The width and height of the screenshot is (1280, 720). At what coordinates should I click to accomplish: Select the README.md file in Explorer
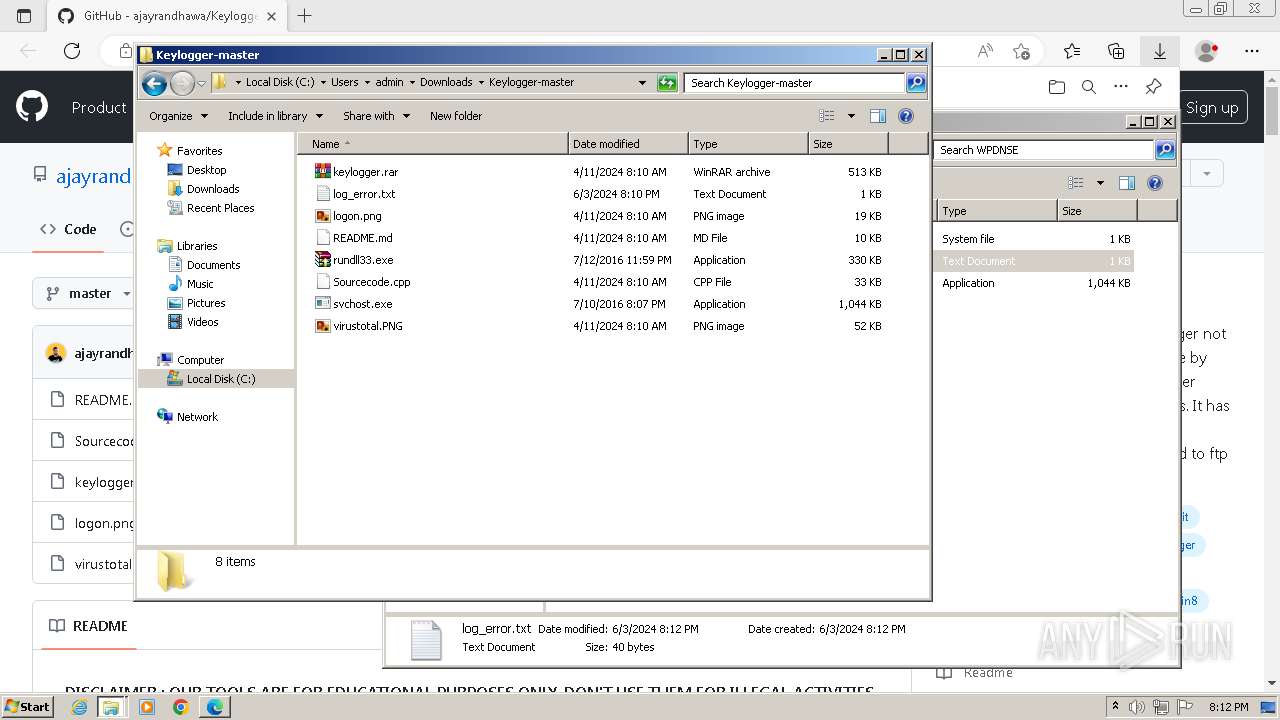362,238
